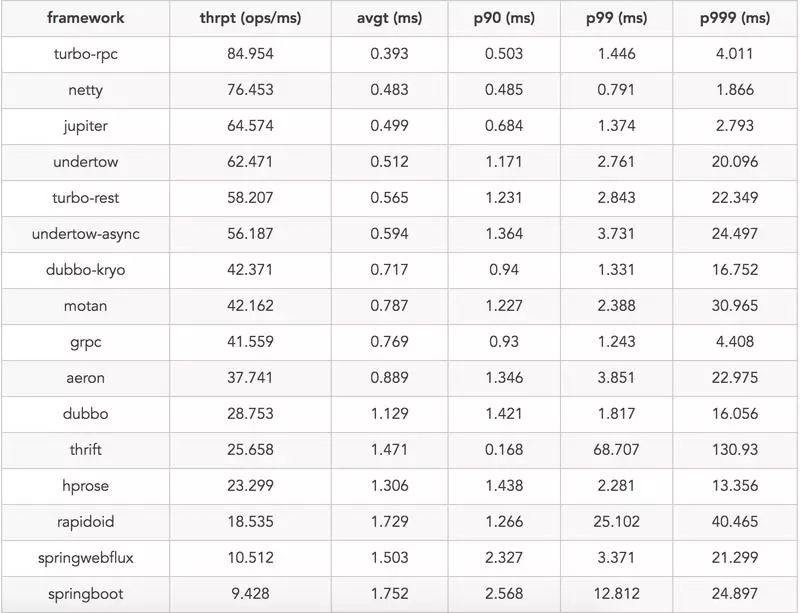
Task: Click the p999 (ms) column header
Action: (735, 18)
